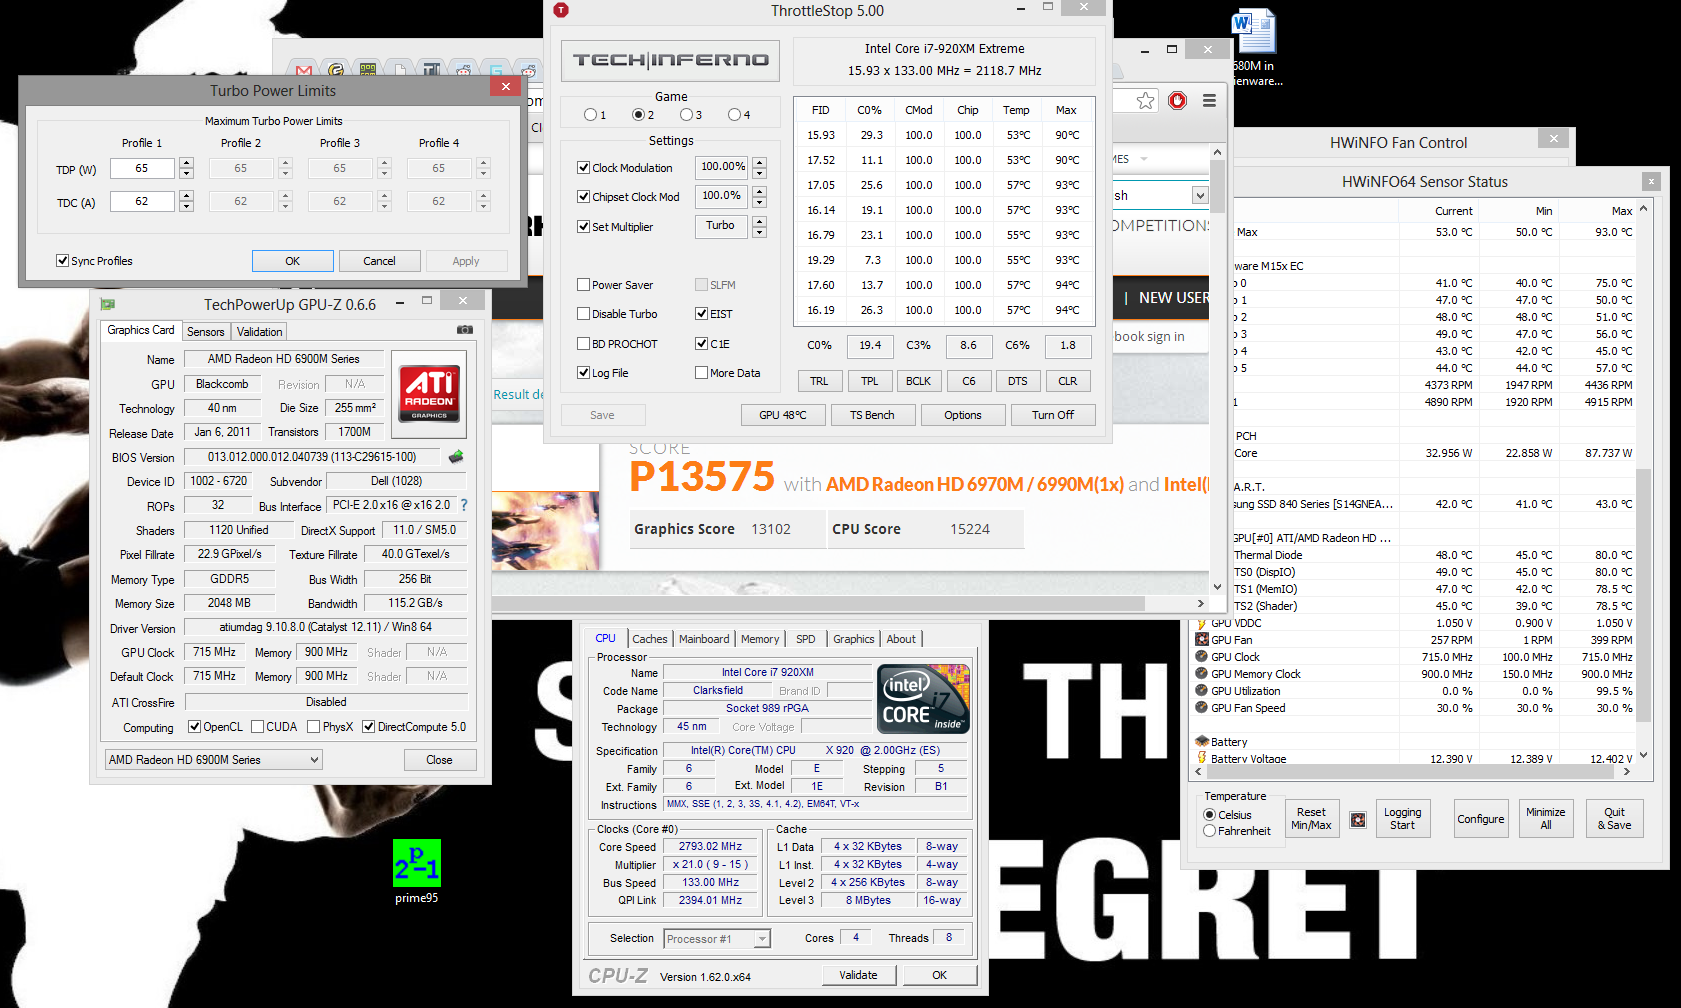1681x1008 pixels.
Task: Decrease Profile 1 TDC value with down arrow
Action: (186, 207)
